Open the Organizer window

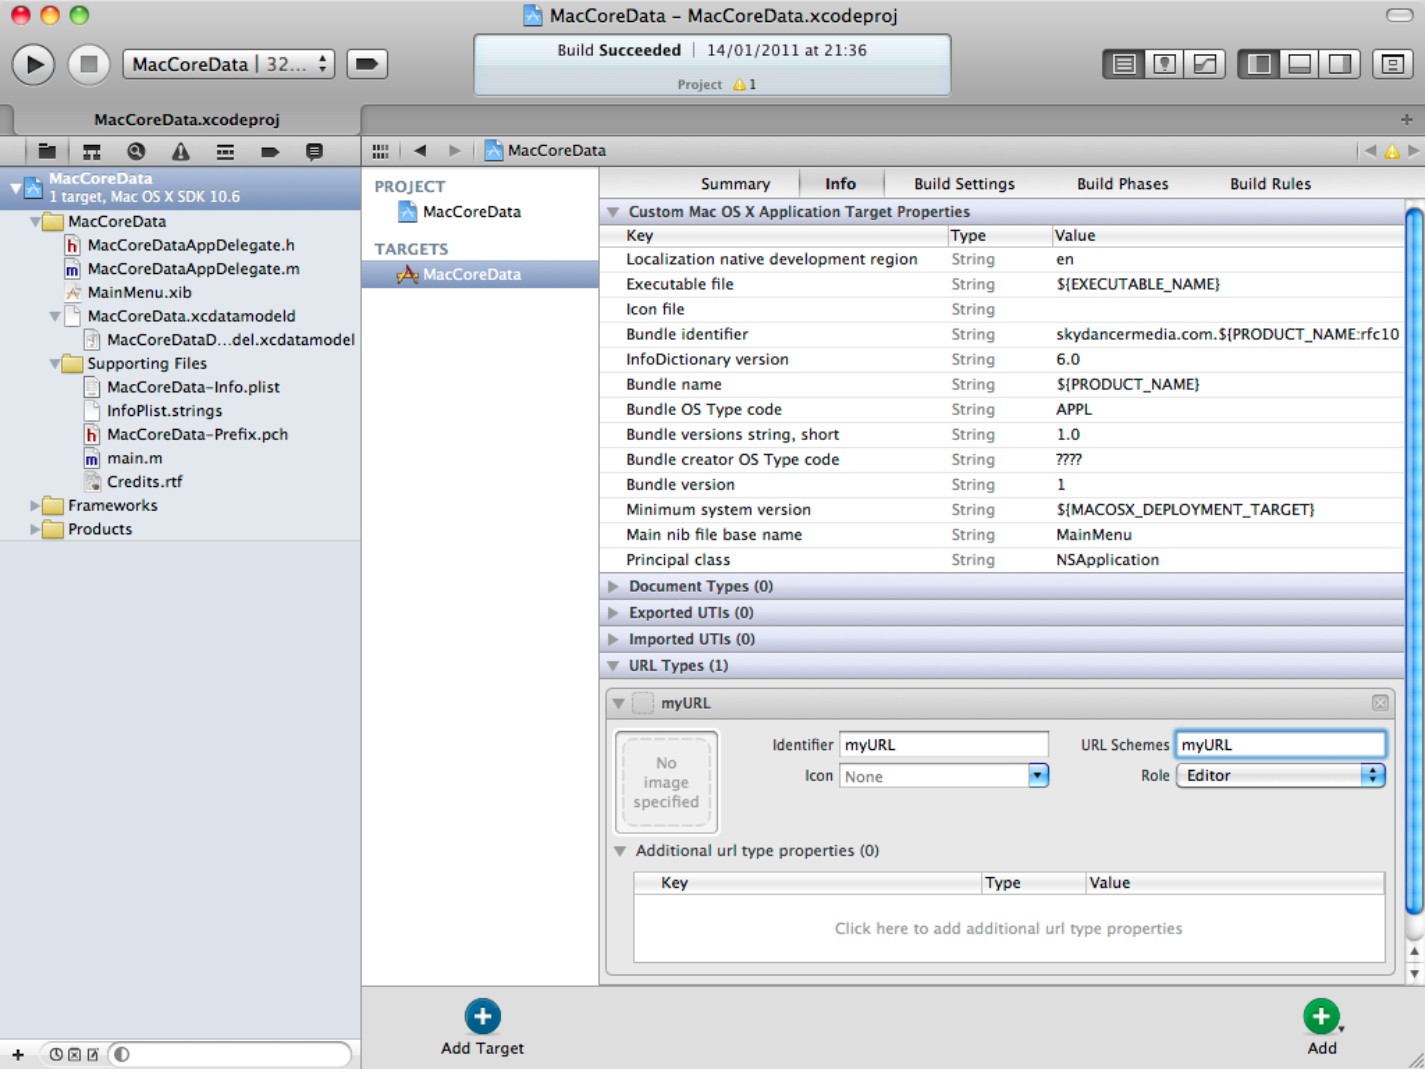(x=1392, y=64)
